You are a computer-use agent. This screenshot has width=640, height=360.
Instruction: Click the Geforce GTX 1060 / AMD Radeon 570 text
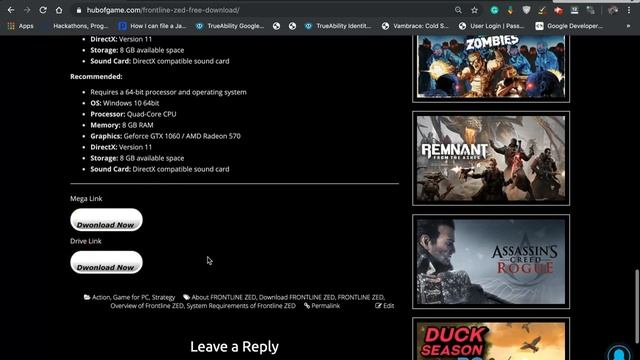(x=182, y=136)
